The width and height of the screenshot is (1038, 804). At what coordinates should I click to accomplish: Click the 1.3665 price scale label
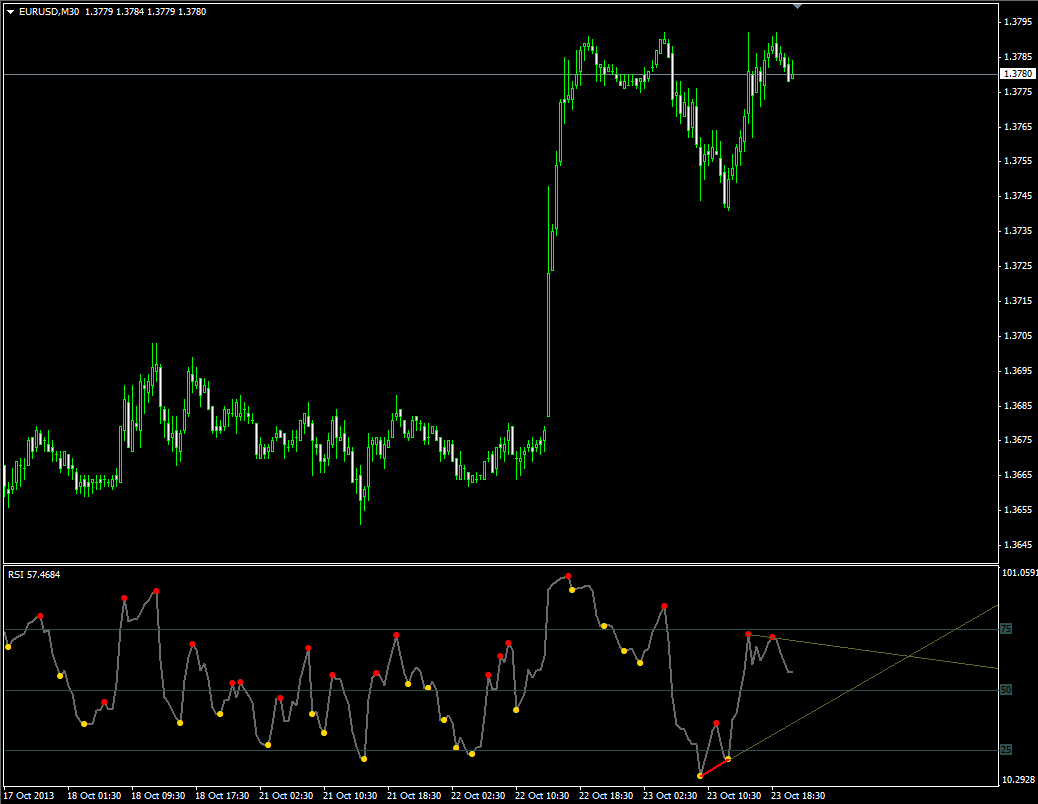coord(1017,475)
